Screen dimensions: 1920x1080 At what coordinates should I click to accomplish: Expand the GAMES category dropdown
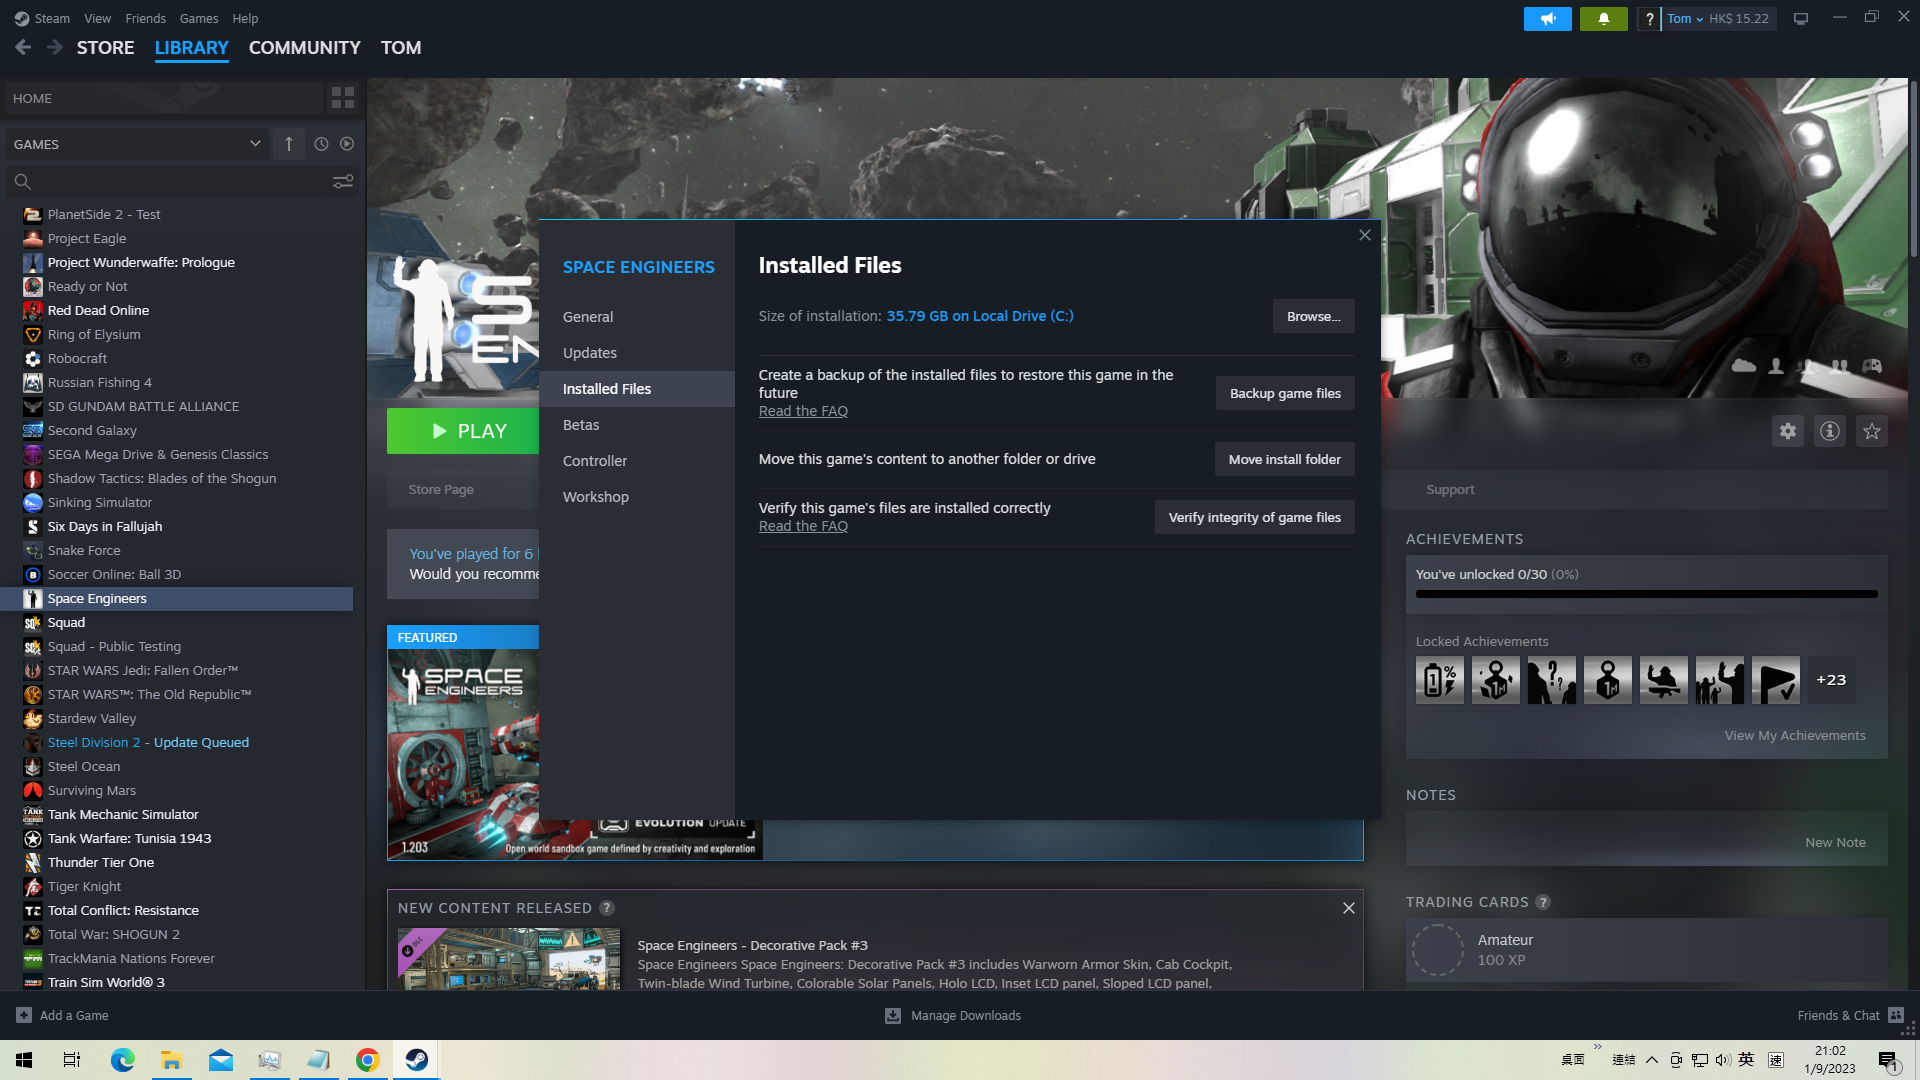(254, 144)
